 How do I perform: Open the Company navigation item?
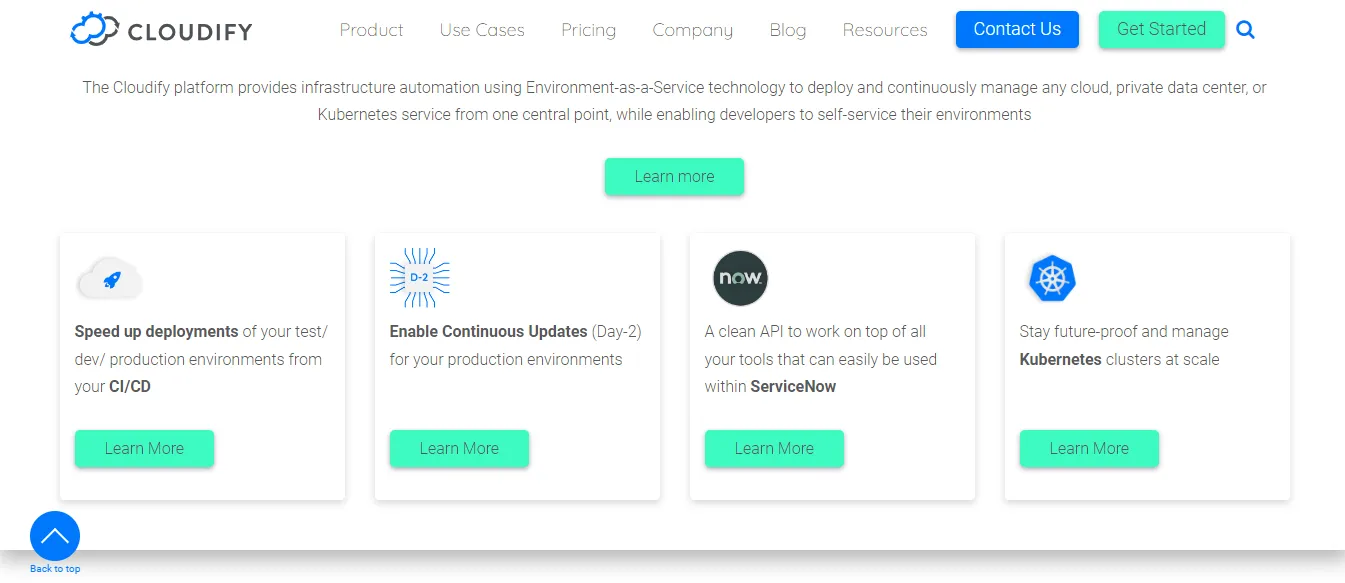pyautogui.click(x=692, y=30)
